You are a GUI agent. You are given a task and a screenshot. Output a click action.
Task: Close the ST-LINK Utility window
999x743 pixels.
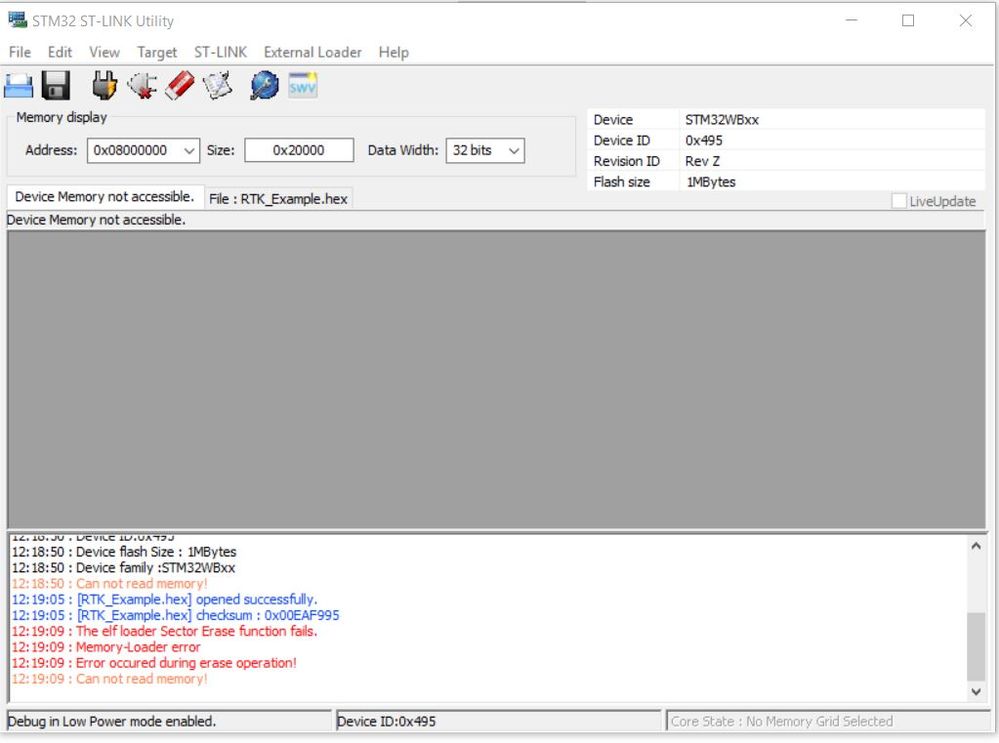966,20
